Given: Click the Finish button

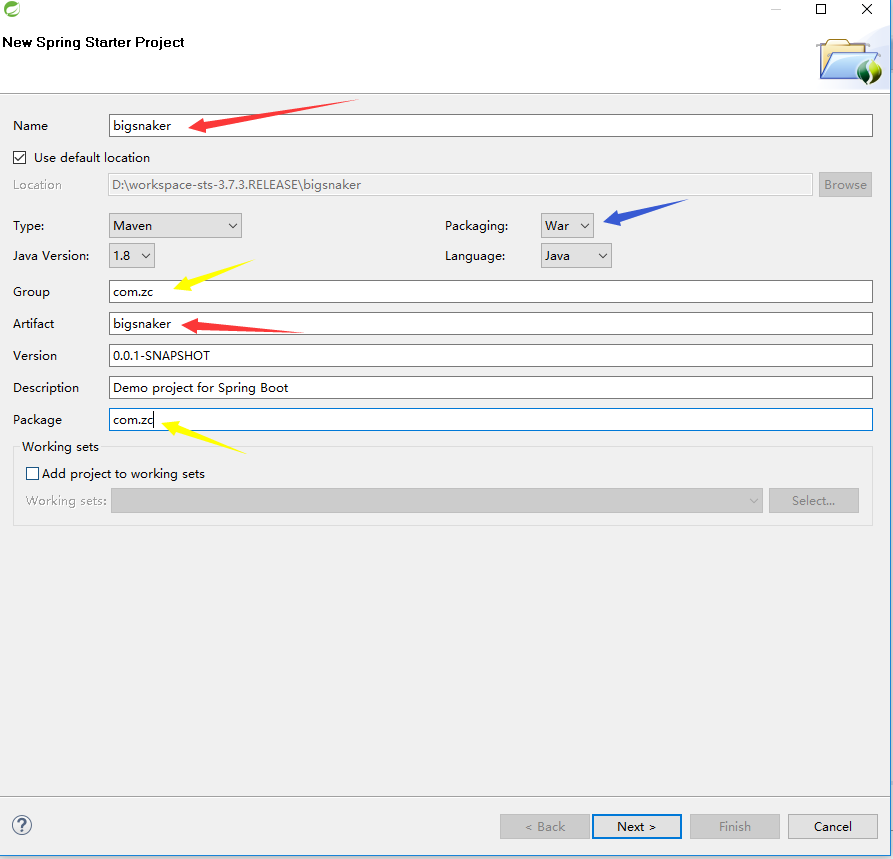Looking at the screenshot, I should 735,827.
